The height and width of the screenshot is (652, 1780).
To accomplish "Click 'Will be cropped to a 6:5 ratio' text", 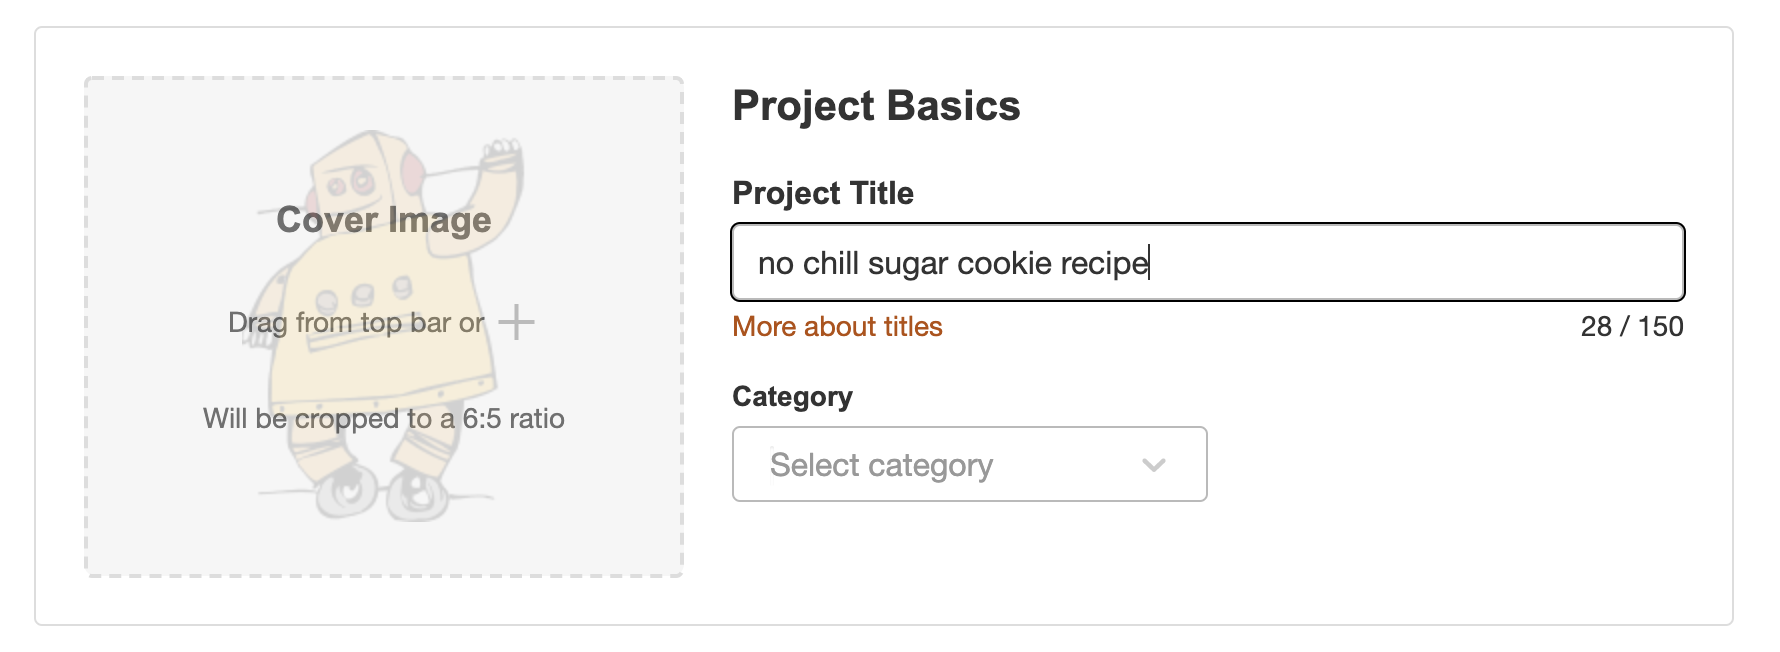I will point(383,419).
